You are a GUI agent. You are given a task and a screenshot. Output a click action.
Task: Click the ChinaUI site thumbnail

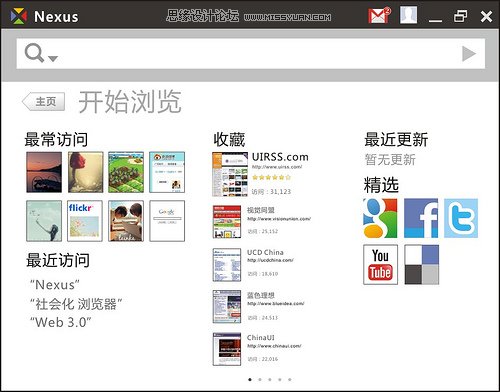point(227,349)
